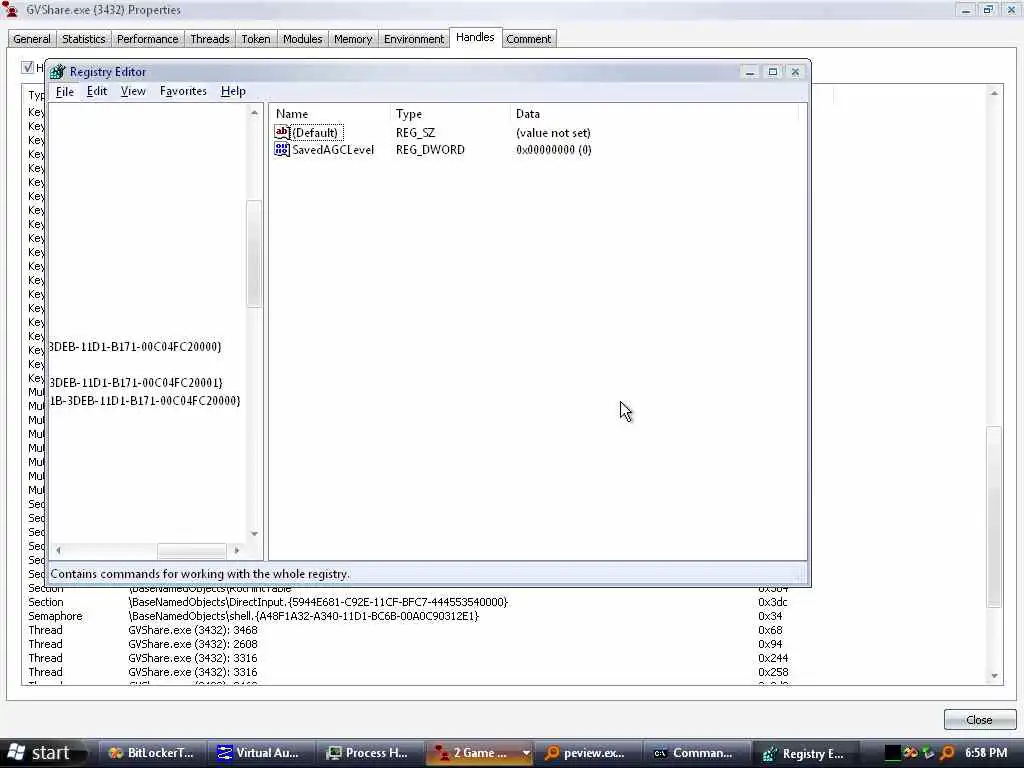Open the Favorites menu in Registry Editor
This screenshot has height=768, width=1024.
[183, 91]
